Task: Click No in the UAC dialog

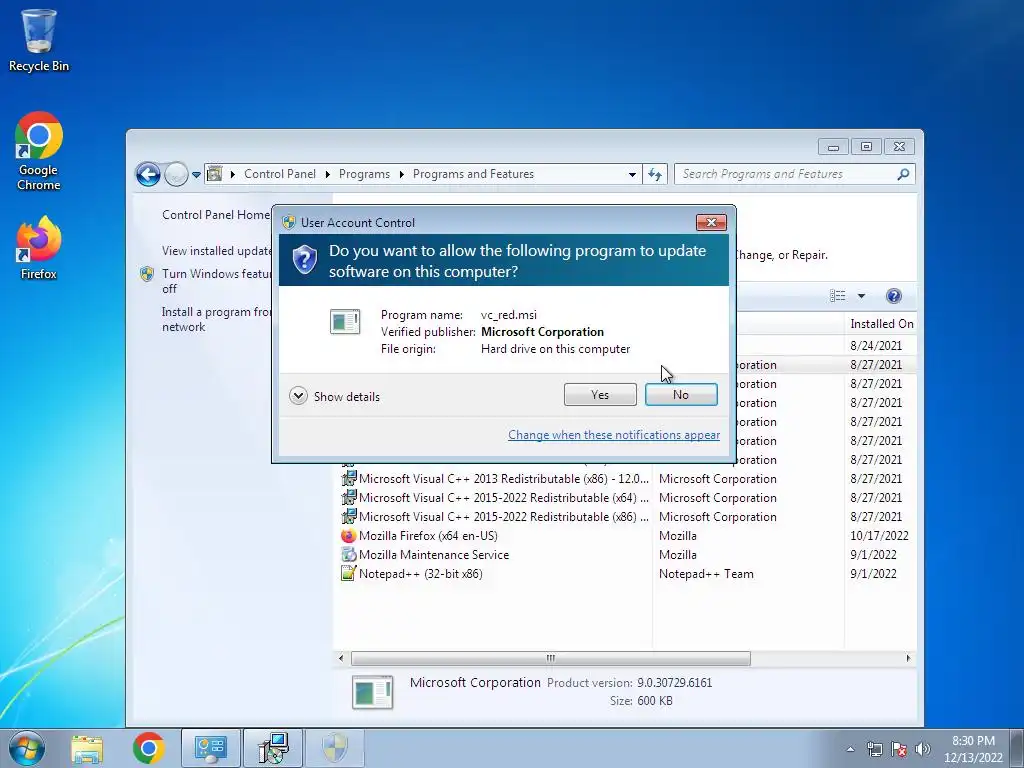Action: click(681, 394)
